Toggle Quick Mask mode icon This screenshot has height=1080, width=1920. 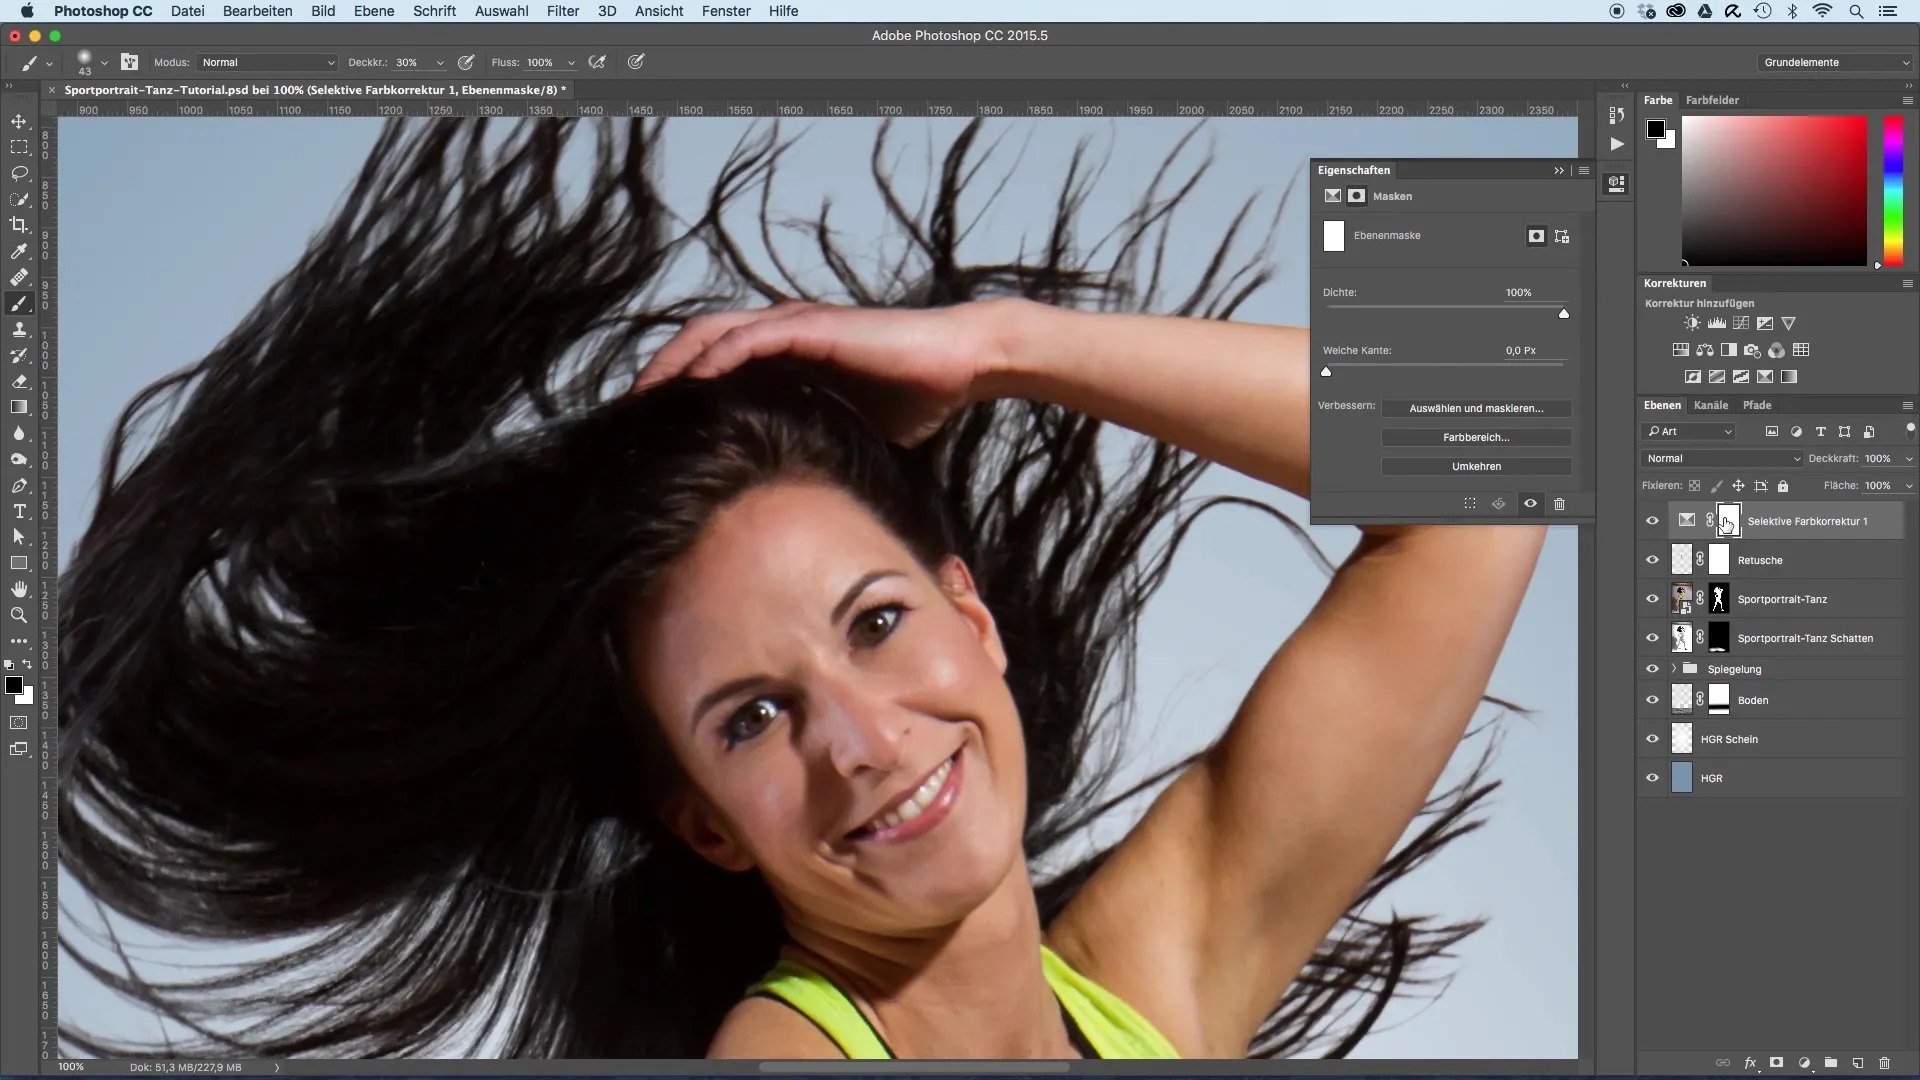pos(19,722)
